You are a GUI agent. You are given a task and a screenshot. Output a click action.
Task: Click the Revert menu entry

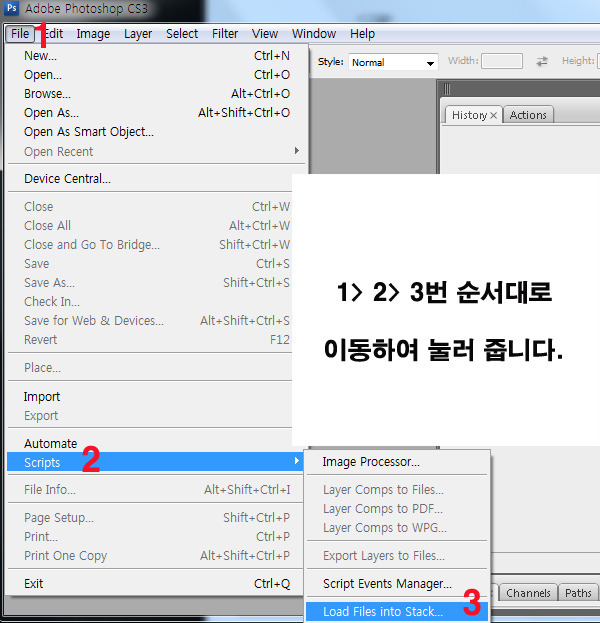click(x=150, y=340)
